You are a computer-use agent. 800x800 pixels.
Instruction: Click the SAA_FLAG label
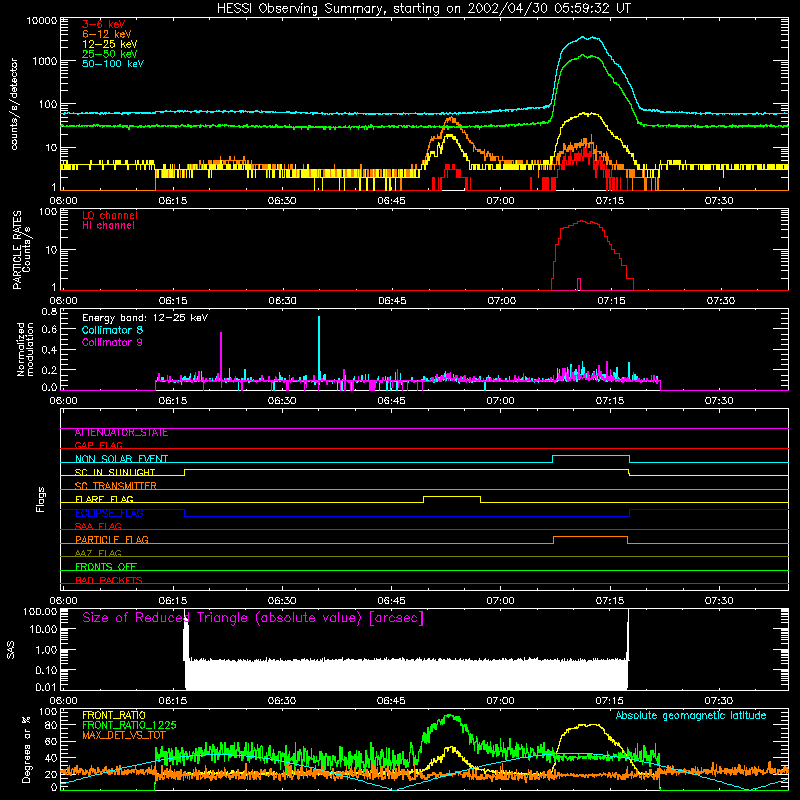click(x=98, y=526)
